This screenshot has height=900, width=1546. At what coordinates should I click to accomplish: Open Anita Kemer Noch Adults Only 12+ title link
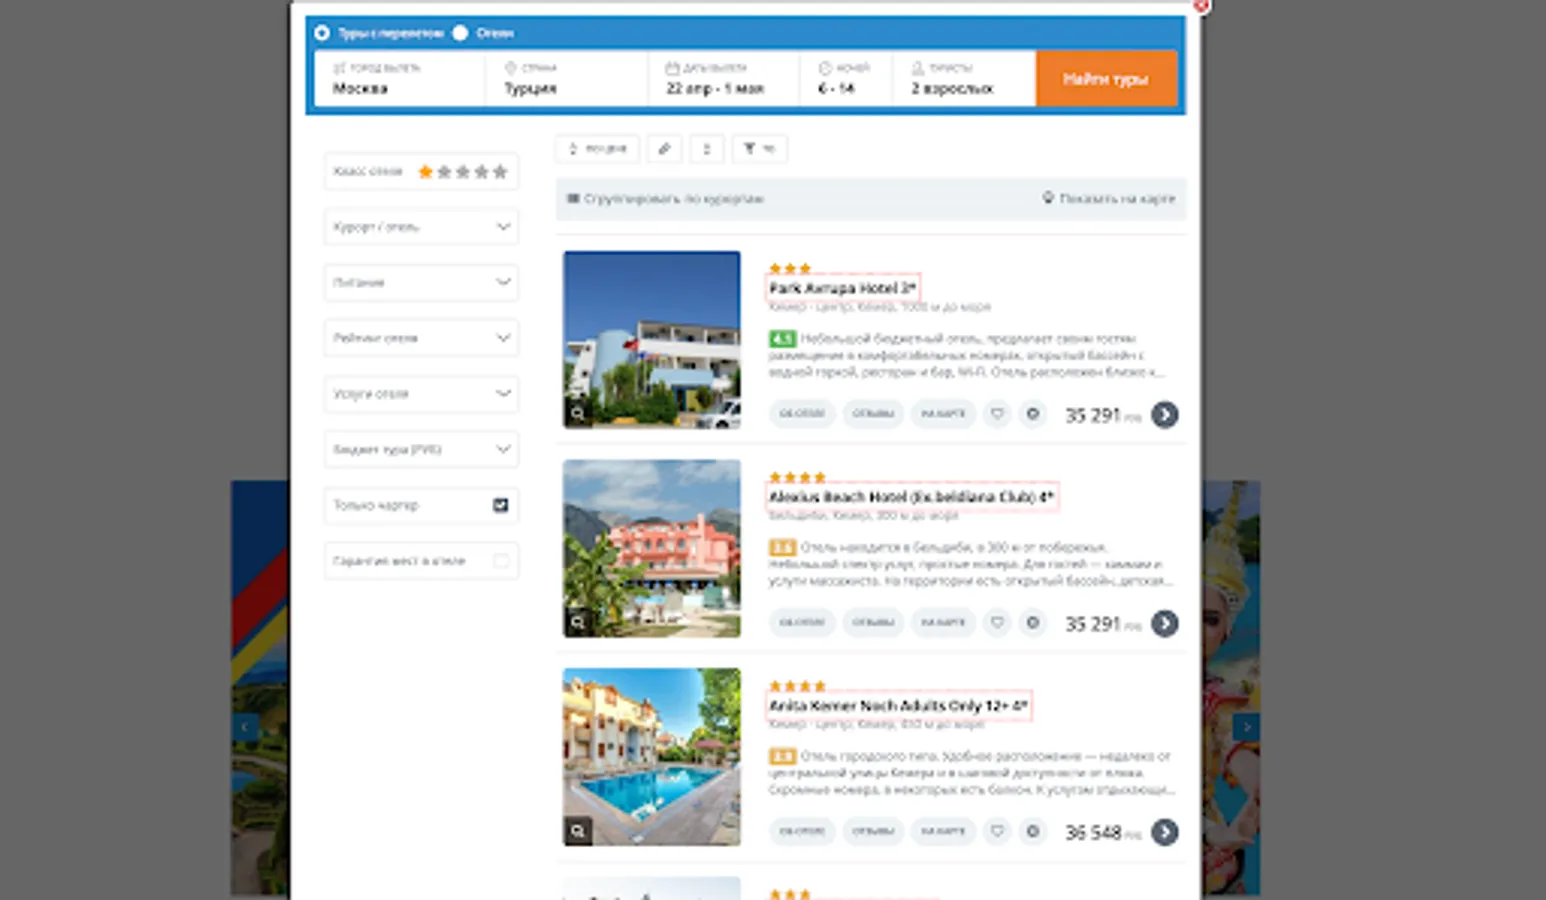[898, 706]
